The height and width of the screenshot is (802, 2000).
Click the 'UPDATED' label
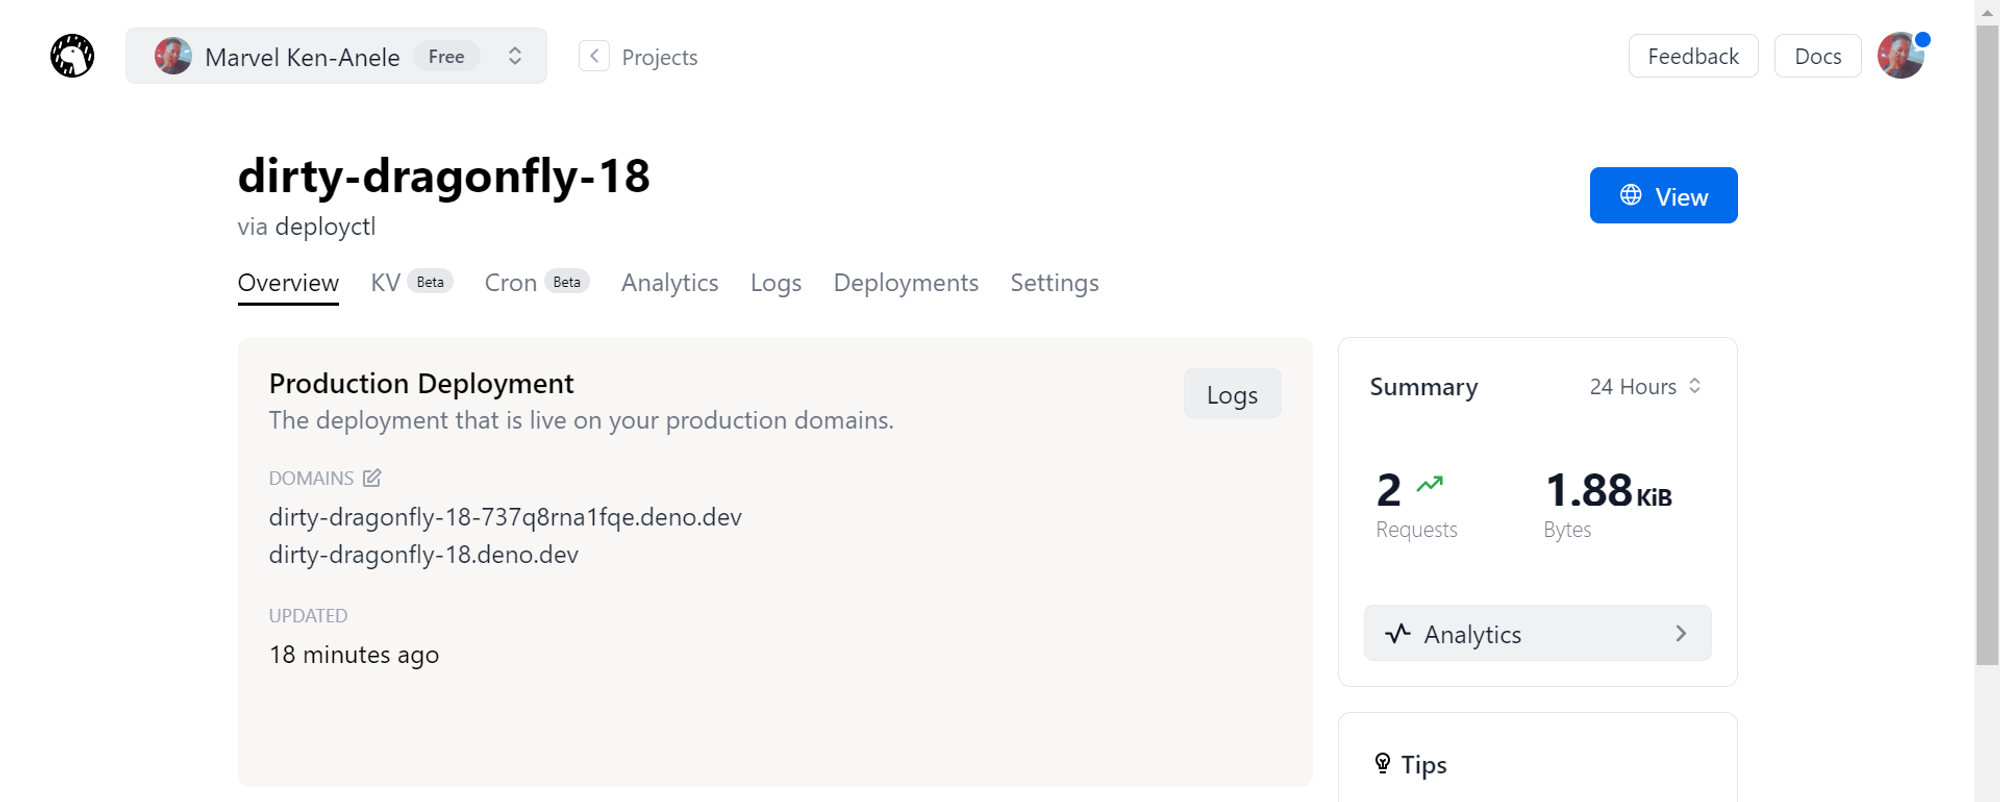tap(308, 616)
